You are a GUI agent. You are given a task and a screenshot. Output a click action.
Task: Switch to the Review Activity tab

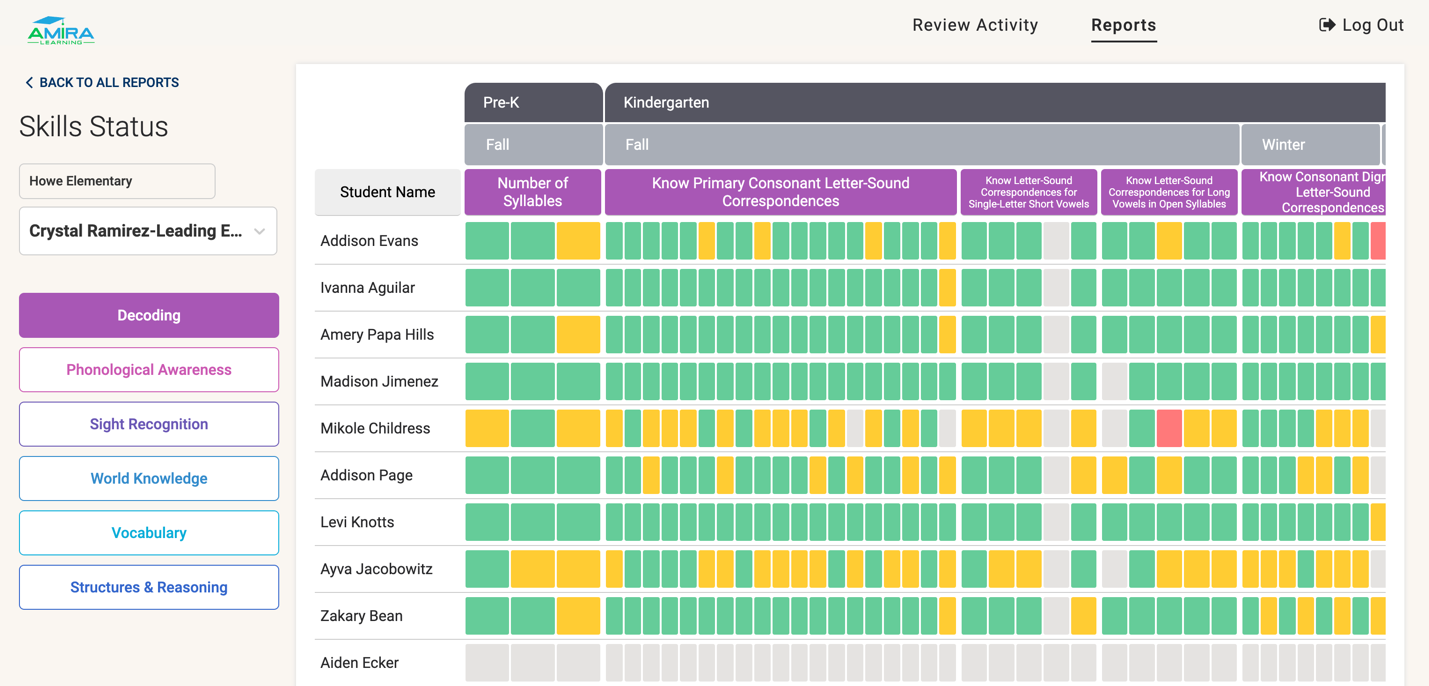pyautogui.click(x=974, y=25)
